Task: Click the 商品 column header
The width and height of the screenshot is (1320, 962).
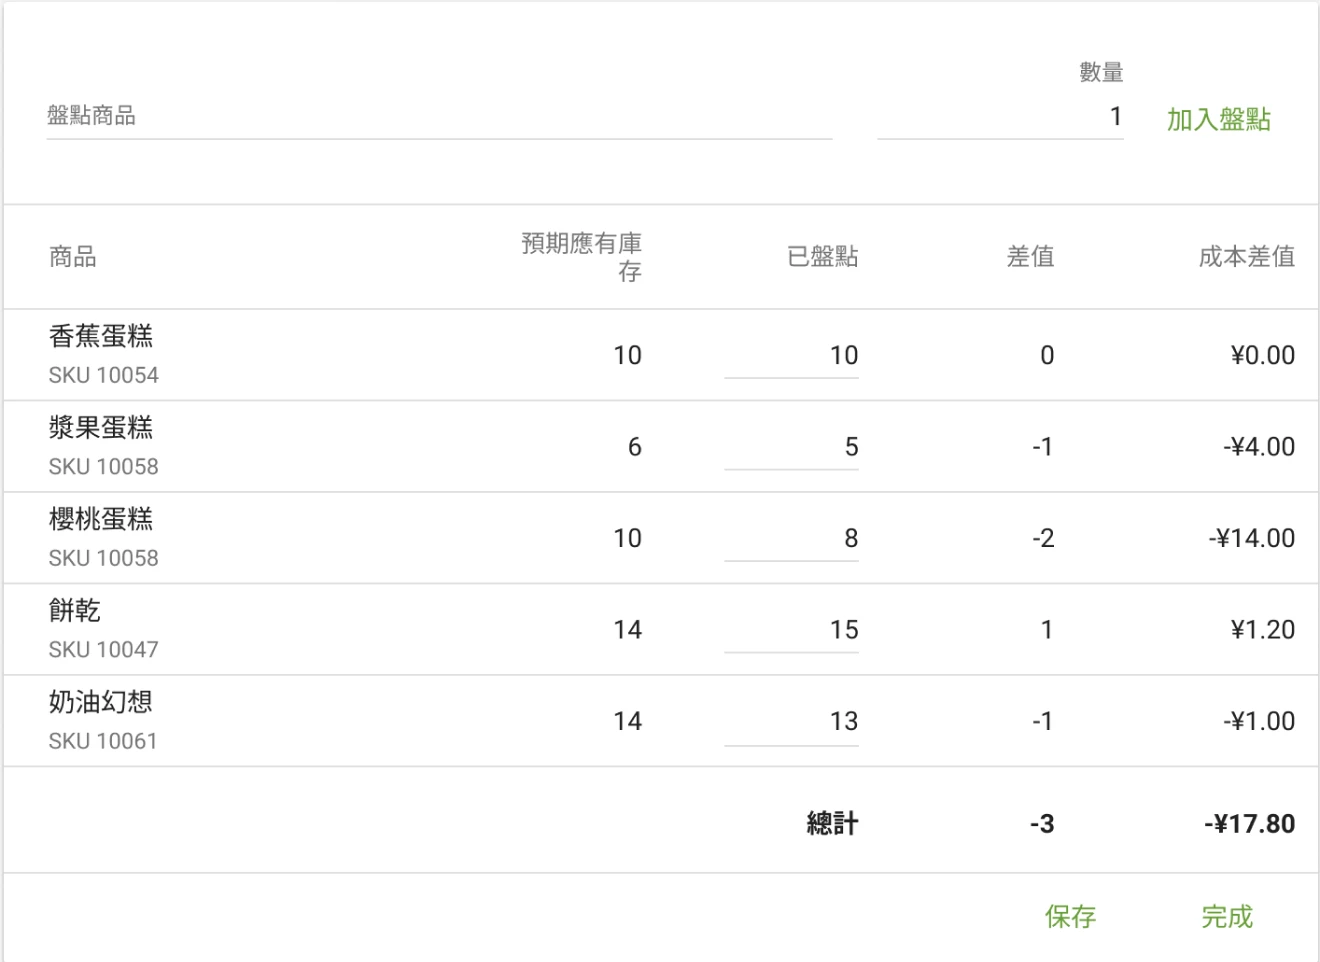Action: (73, 257)
